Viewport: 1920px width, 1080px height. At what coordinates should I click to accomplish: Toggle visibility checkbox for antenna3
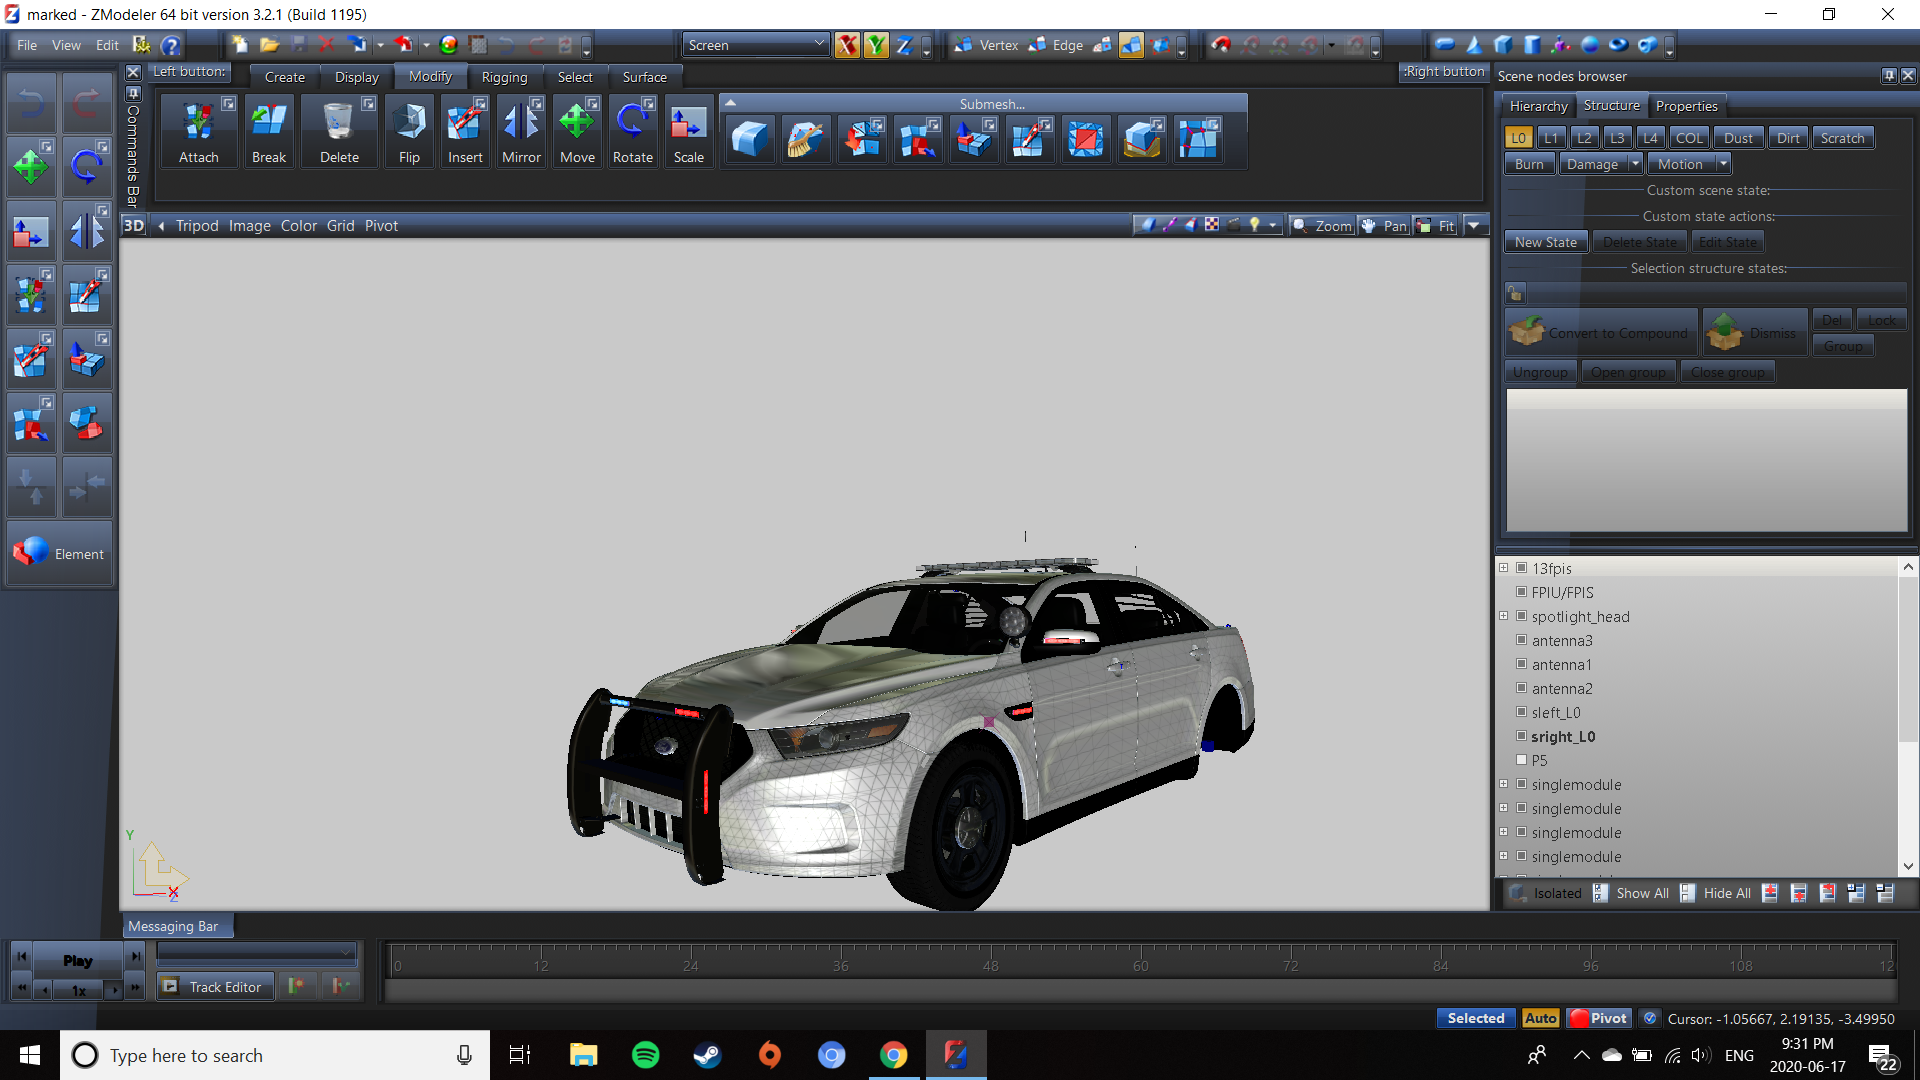[1521, 640]
